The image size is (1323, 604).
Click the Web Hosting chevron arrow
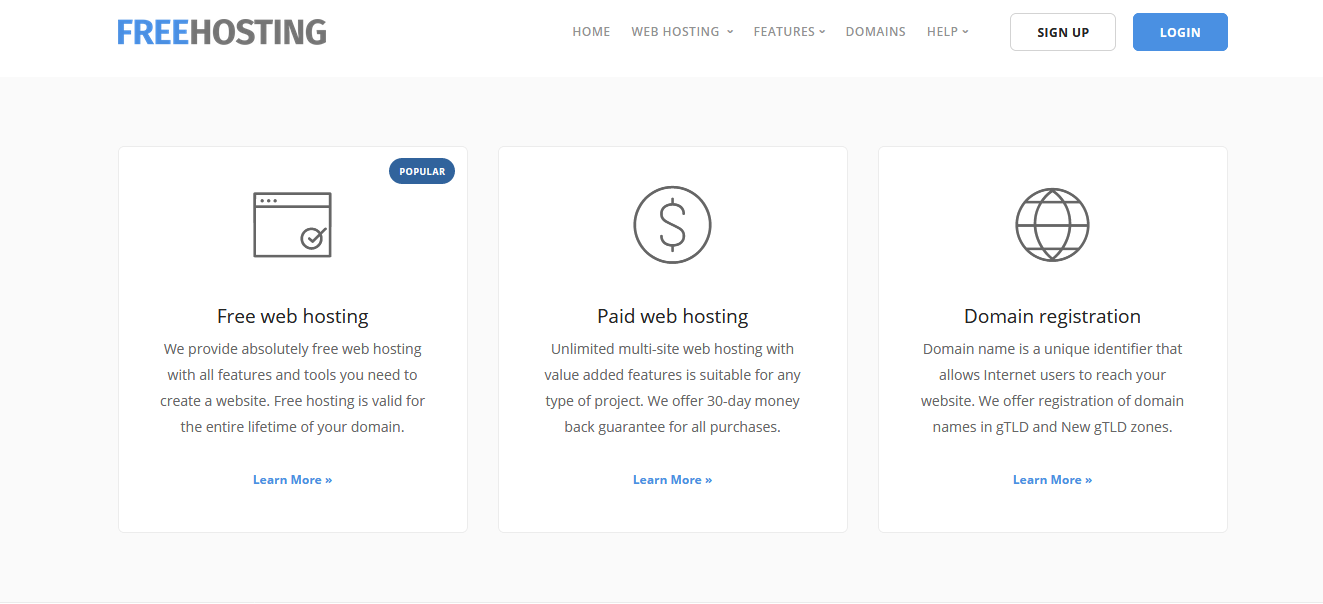[x=730, y=32]
